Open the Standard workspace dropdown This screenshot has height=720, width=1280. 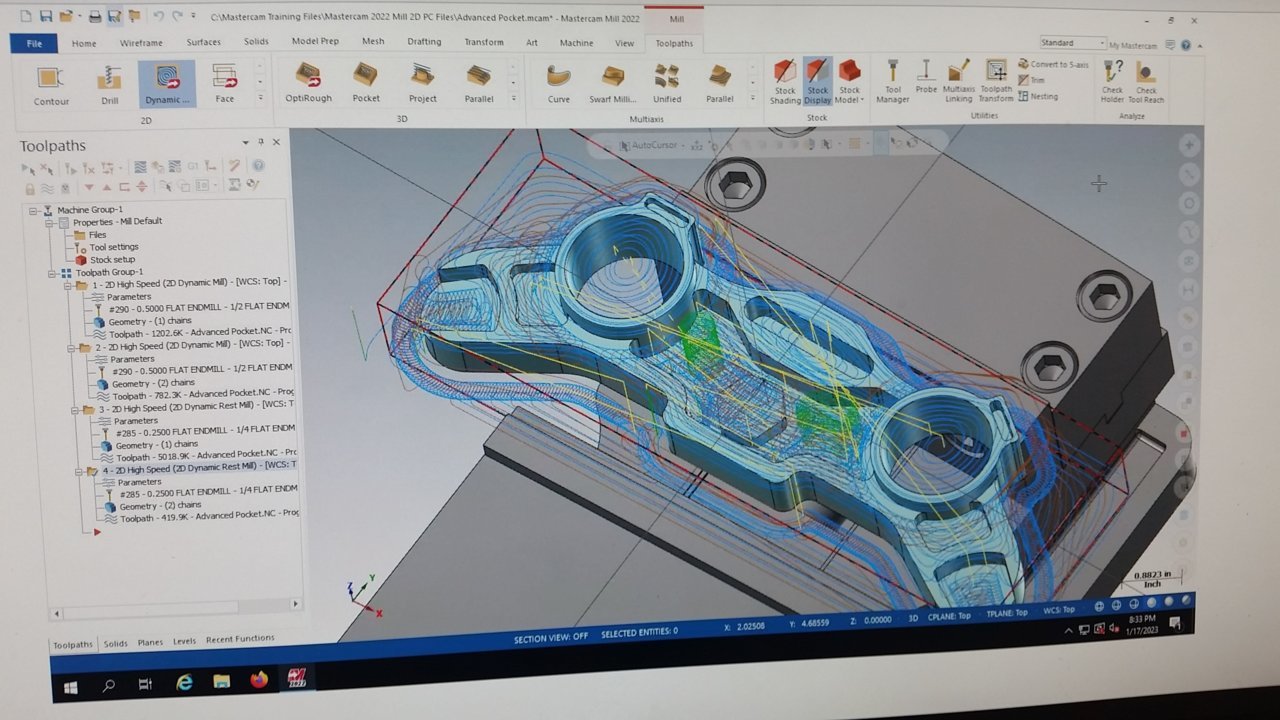(x=1072, y=43)
